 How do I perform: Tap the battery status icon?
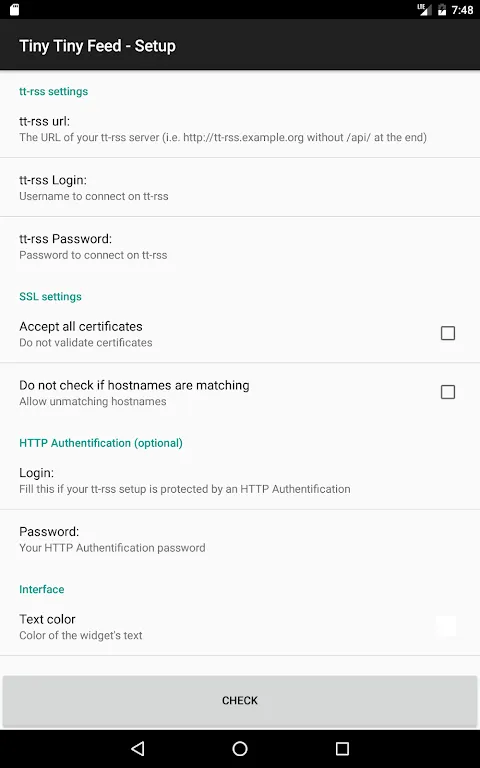(x=442, y=9)
